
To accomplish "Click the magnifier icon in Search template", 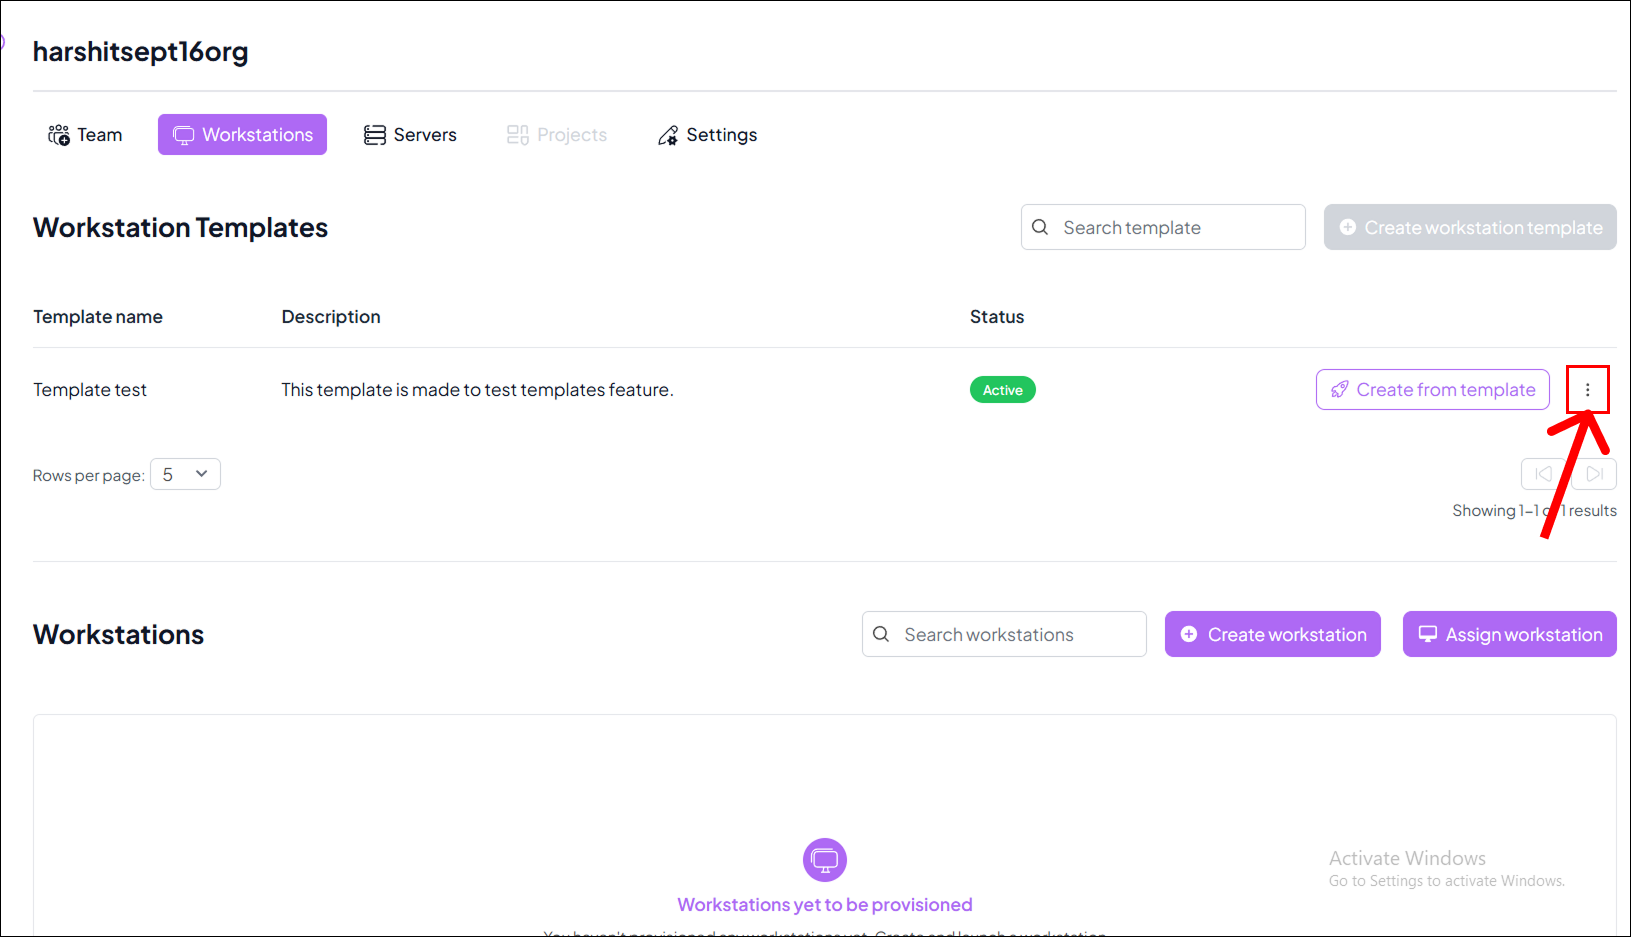I will pyautogui.click(x=1040, y=227).
